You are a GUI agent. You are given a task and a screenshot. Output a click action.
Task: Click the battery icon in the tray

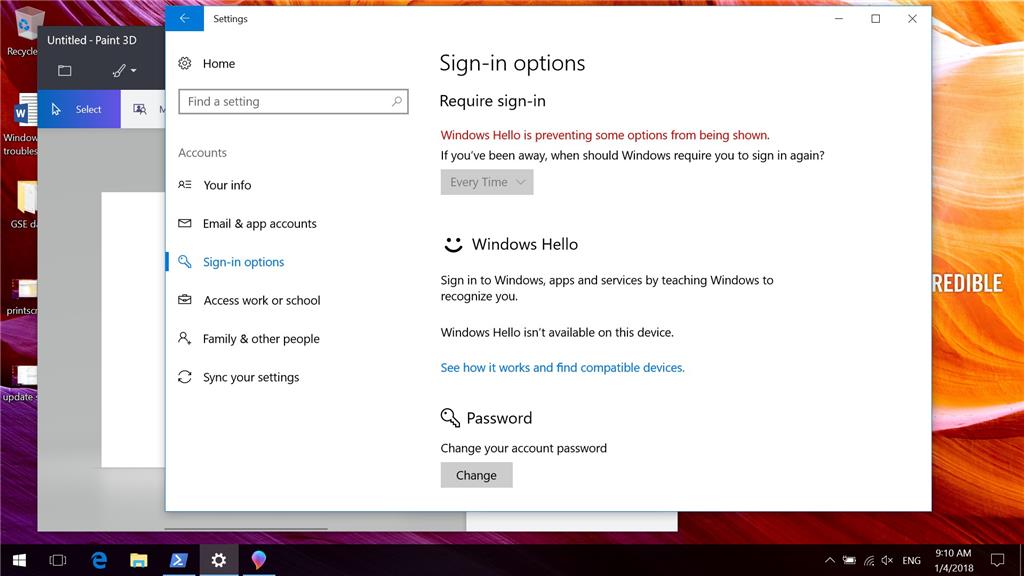pyautogui.click(x=849, y=560)
